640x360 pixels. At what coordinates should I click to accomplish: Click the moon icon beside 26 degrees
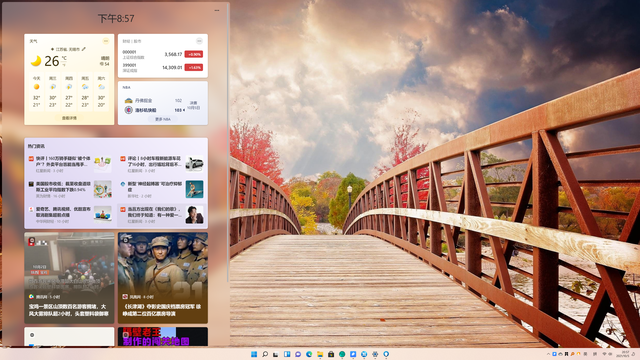[36, 61]
